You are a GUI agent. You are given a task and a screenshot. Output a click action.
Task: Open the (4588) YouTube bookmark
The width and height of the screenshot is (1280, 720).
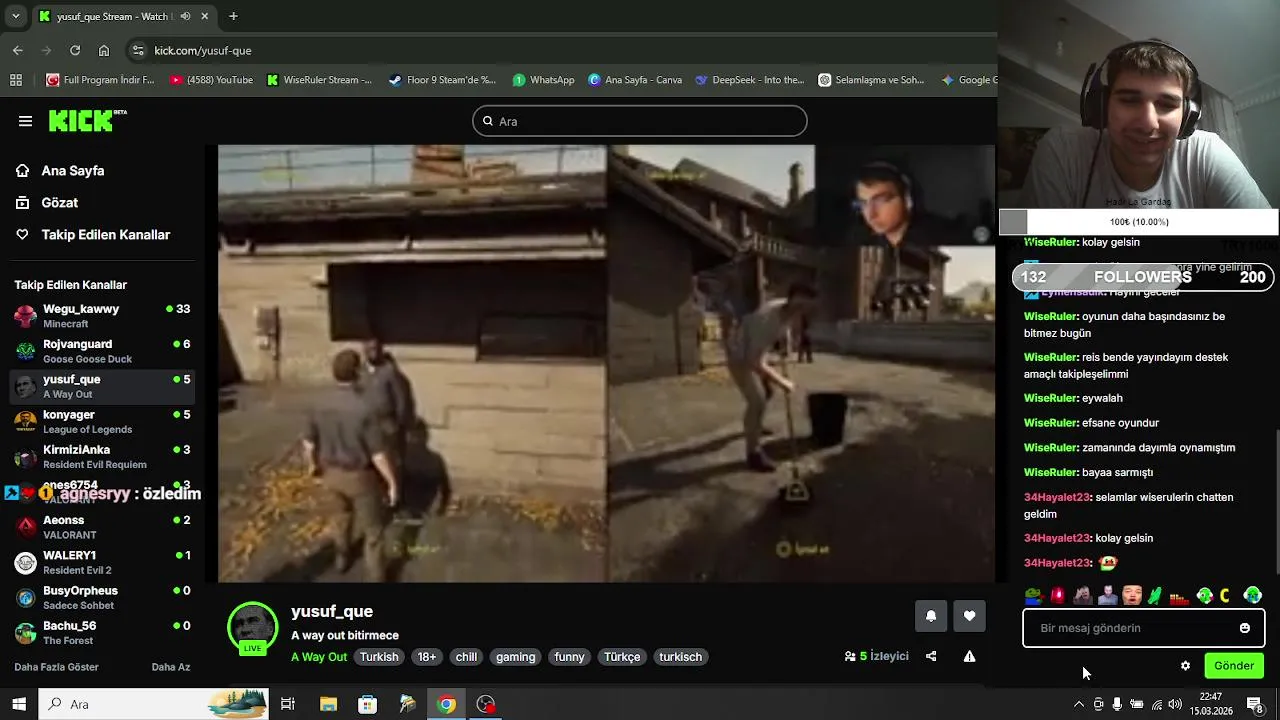(212, 80)
